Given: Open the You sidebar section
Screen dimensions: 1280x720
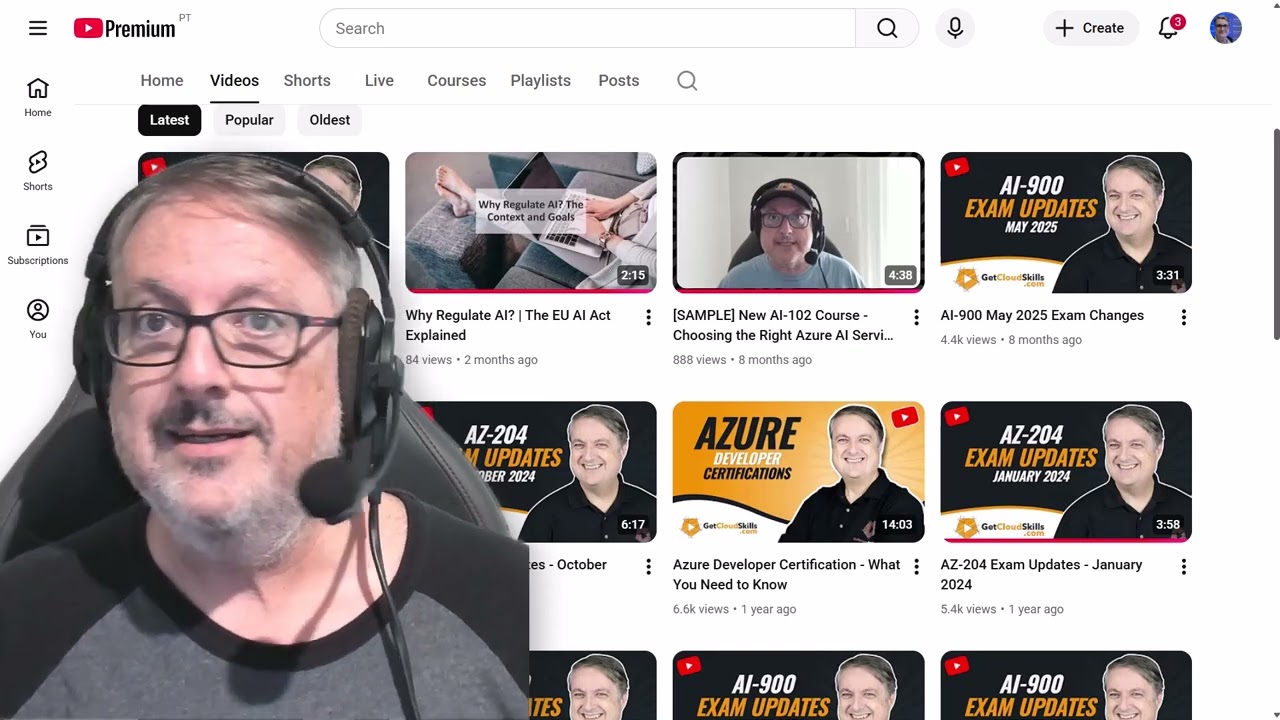Looking at the screenshot, I should coord(38,319).
